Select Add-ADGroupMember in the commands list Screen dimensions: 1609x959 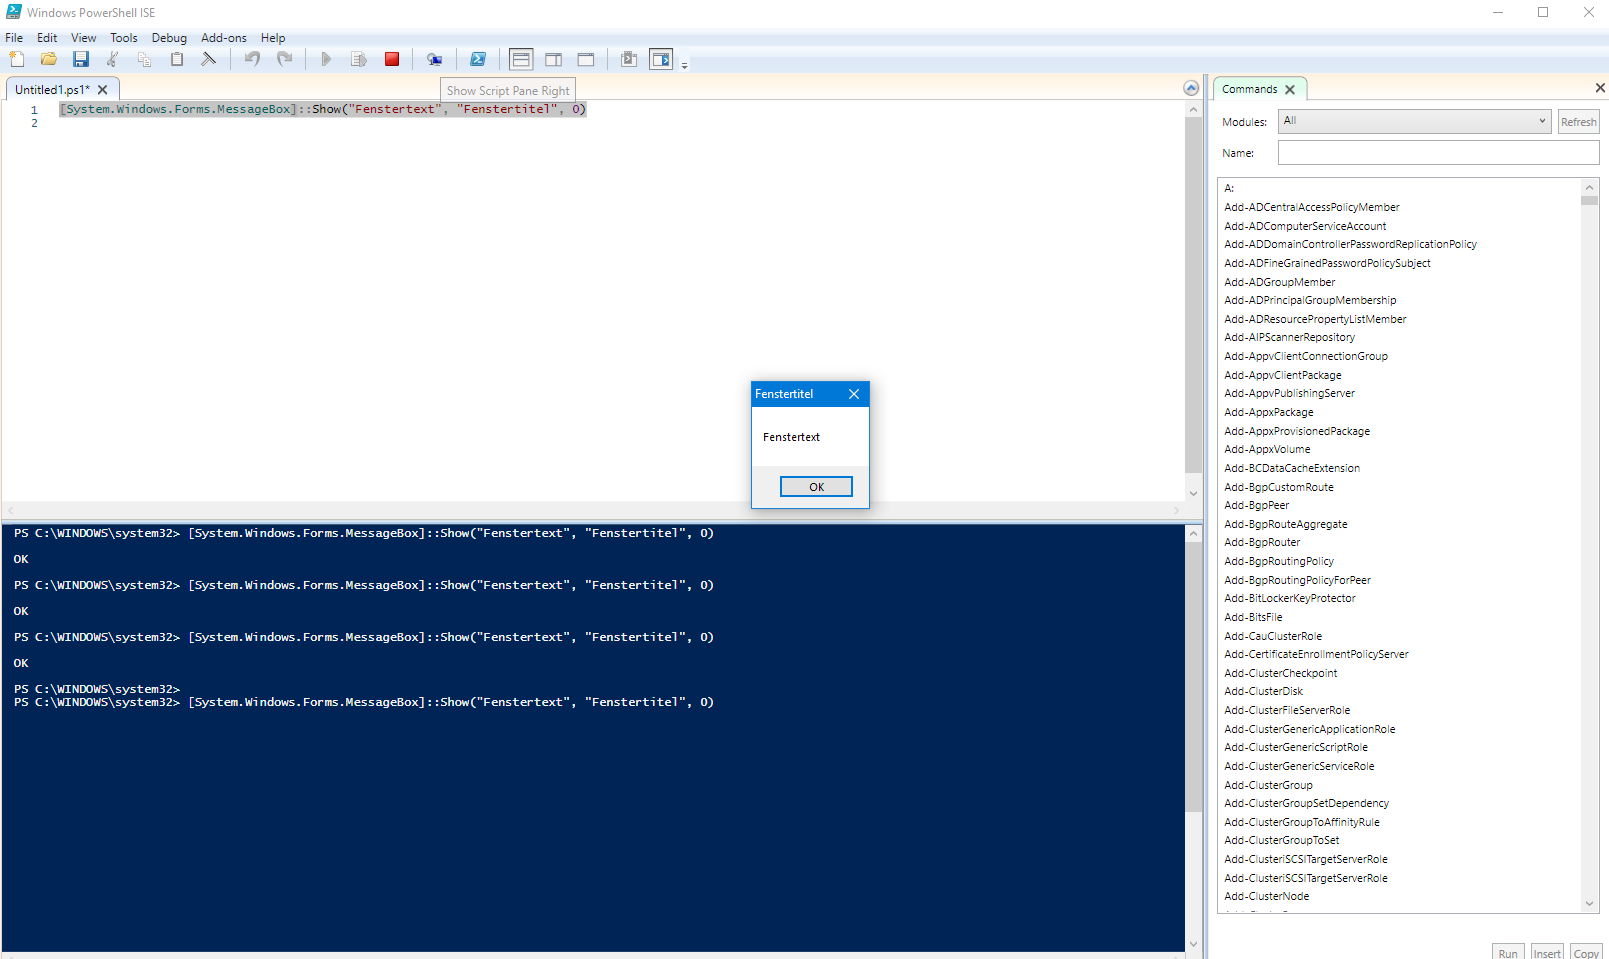pos(1279,282)
